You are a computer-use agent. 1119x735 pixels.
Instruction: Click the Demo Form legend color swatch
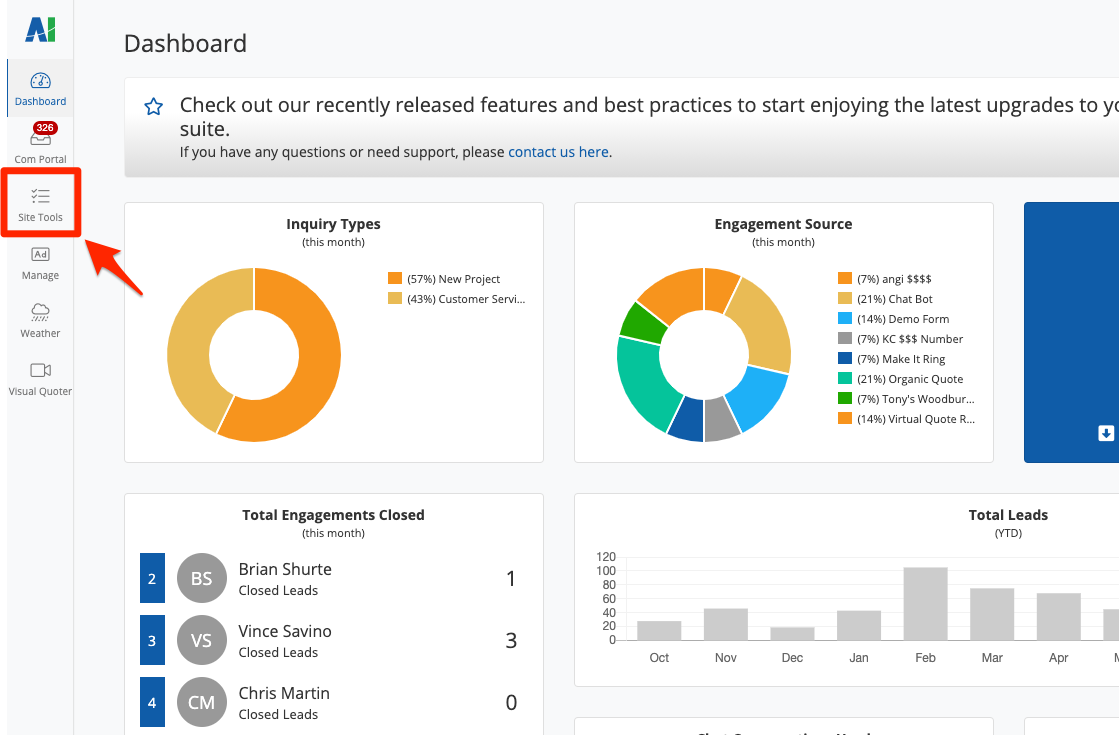[x=845, y=319]
